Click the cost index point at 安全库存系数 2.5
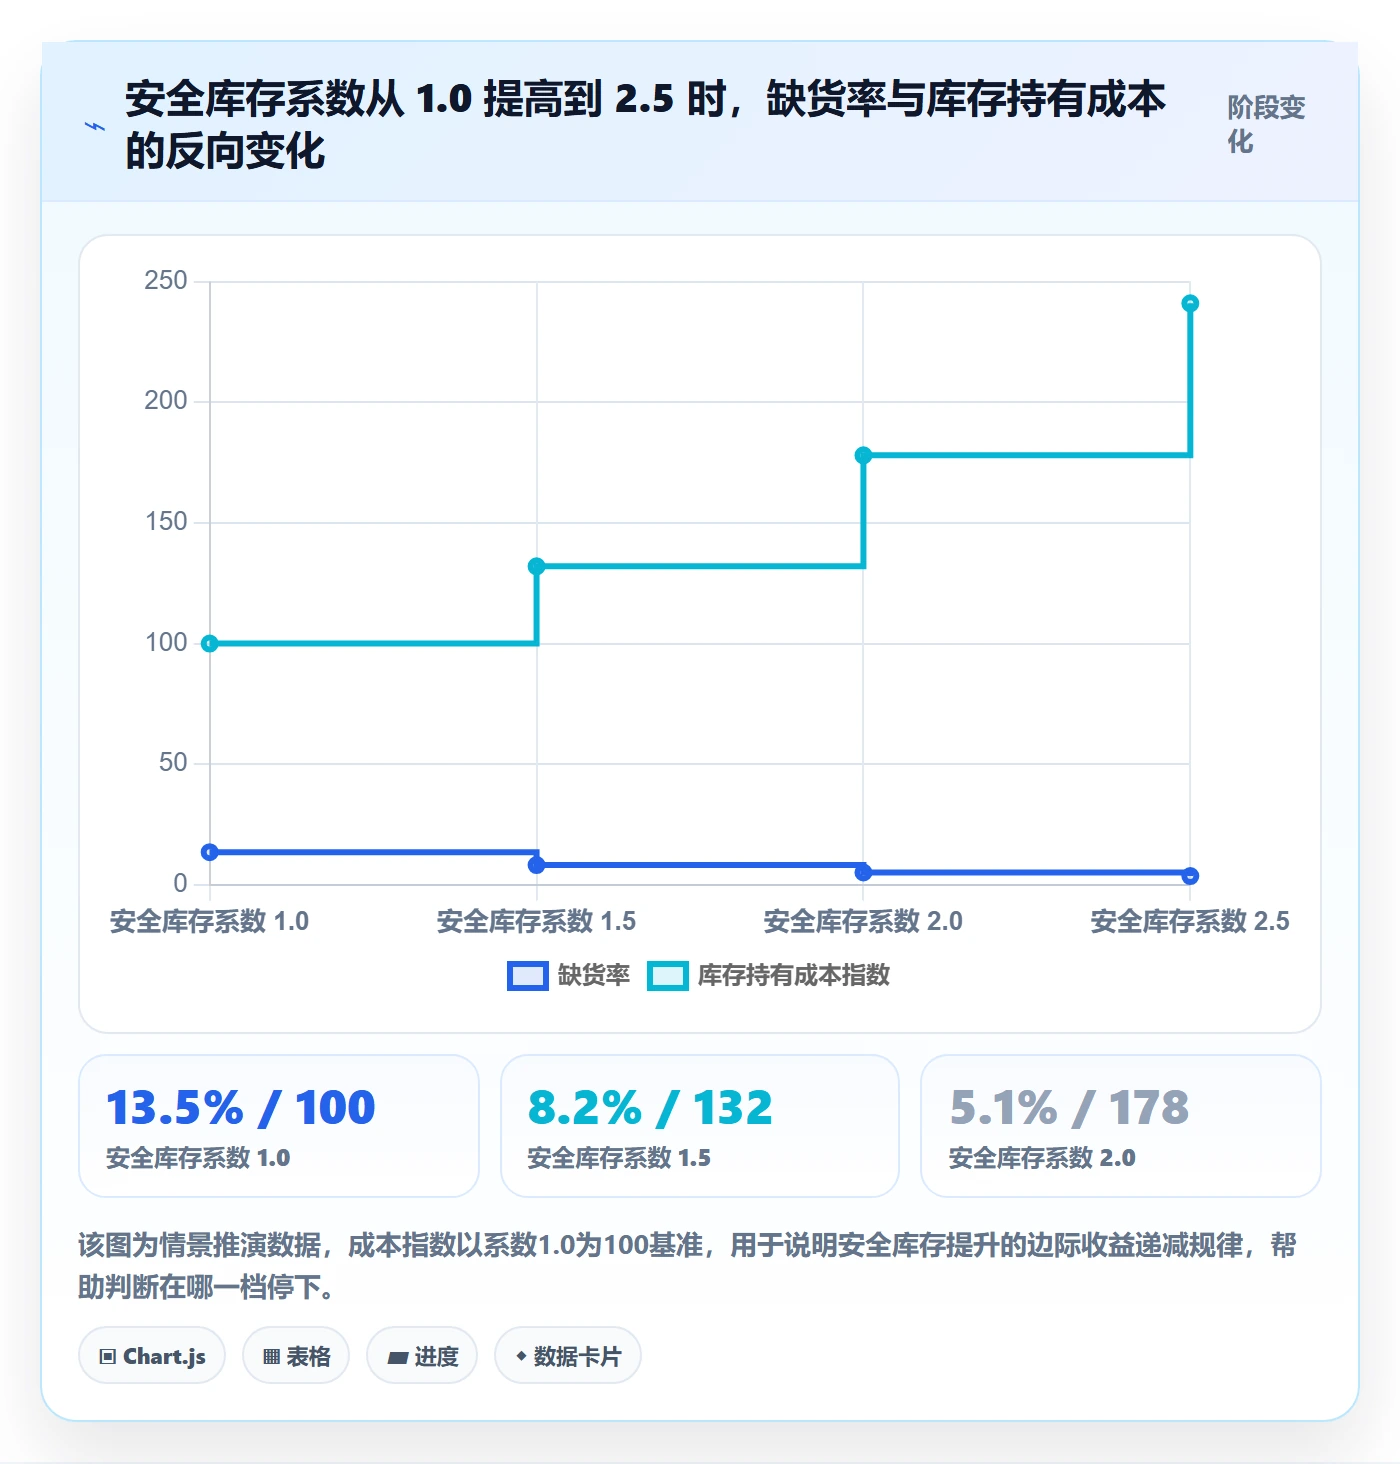Screen dimensions: 1400x1464 pos(1190,303)
